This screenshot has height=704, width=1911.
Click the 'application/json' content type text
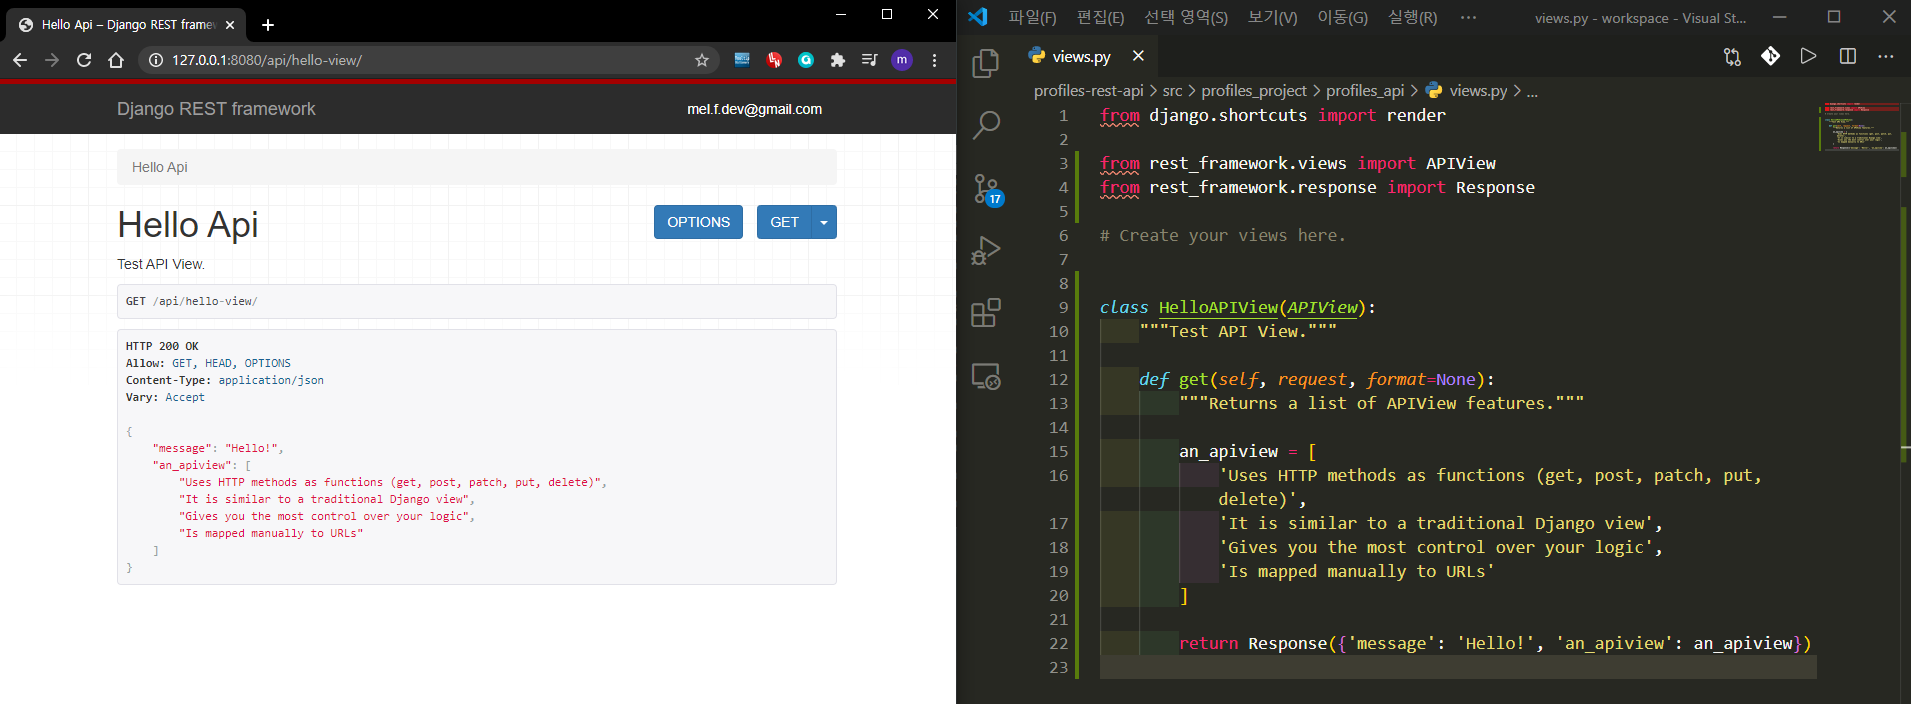(x=271, y=380)
